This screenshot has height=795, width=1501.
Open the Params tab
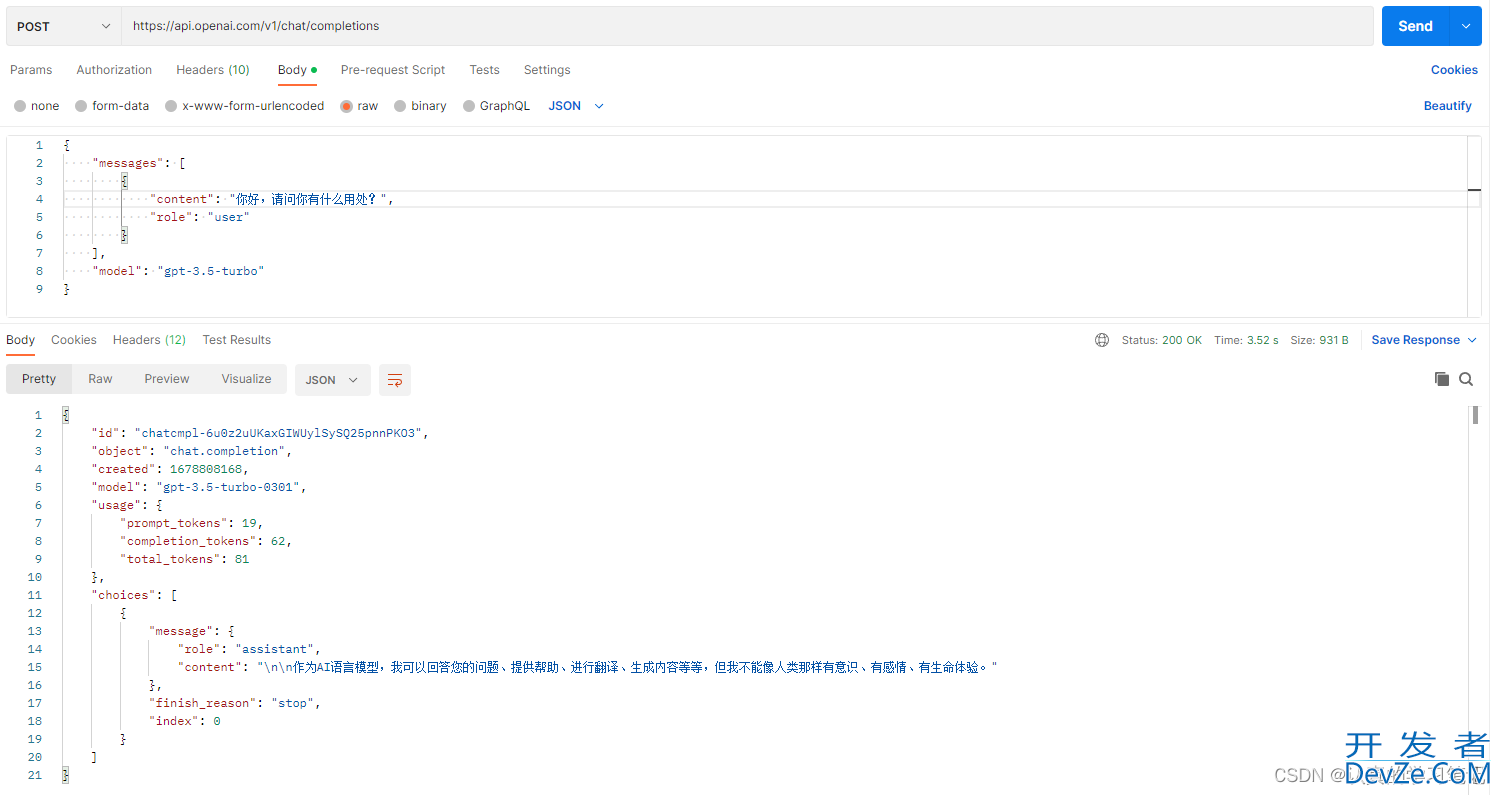31,70
